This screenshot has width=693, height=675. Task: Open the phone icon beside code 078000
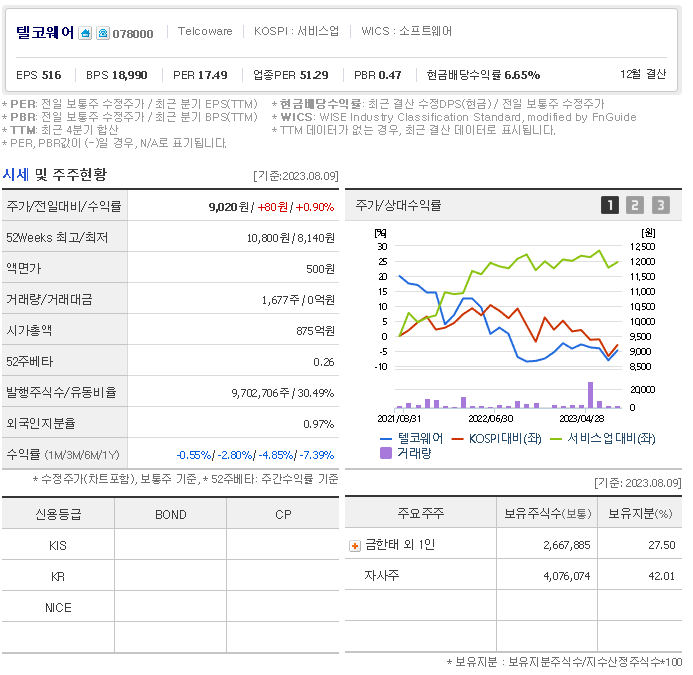point(103,33)
